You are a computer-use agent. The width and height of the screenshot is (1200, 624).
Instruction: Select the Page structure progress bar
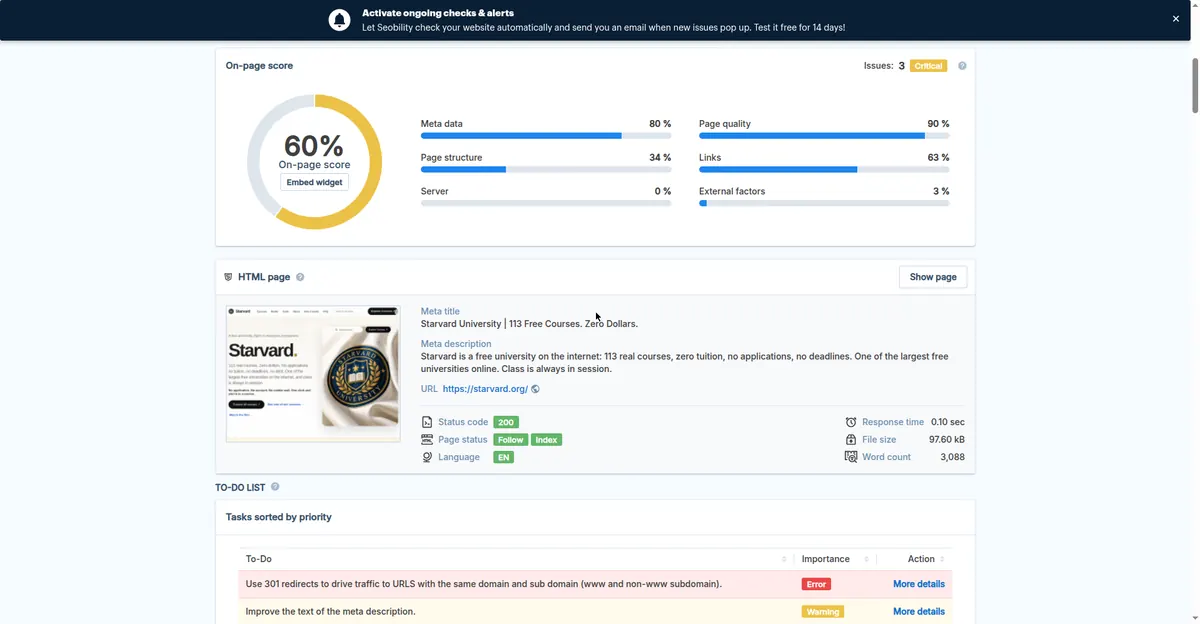click(546, 170)
